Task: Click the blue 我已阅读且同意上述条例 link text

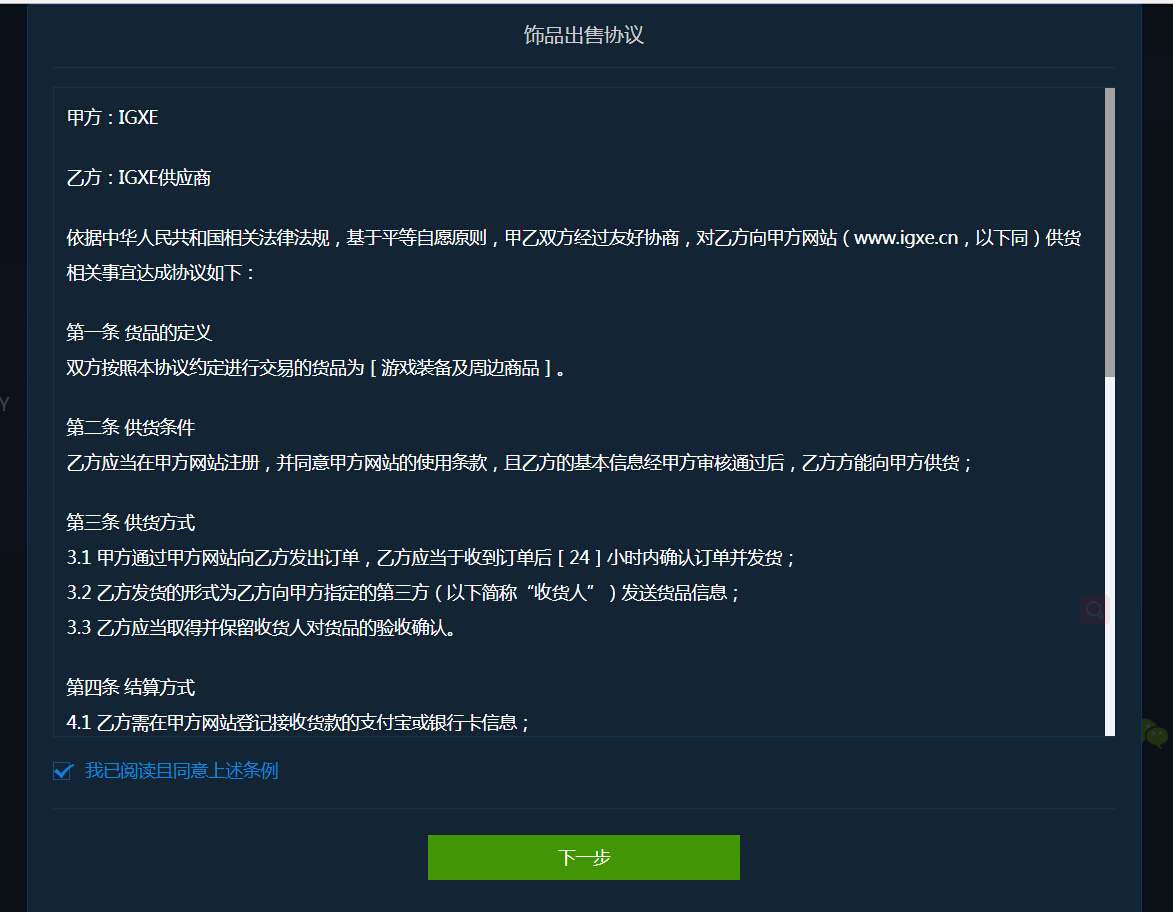Action: (180, 770)
